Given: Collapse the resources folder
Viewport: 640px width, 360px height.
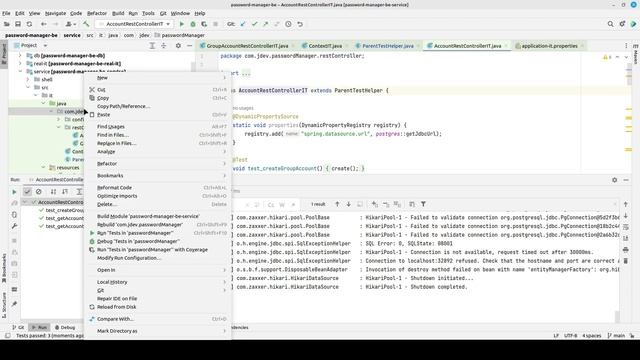Looking at the screenshot, I should point(43,167).
